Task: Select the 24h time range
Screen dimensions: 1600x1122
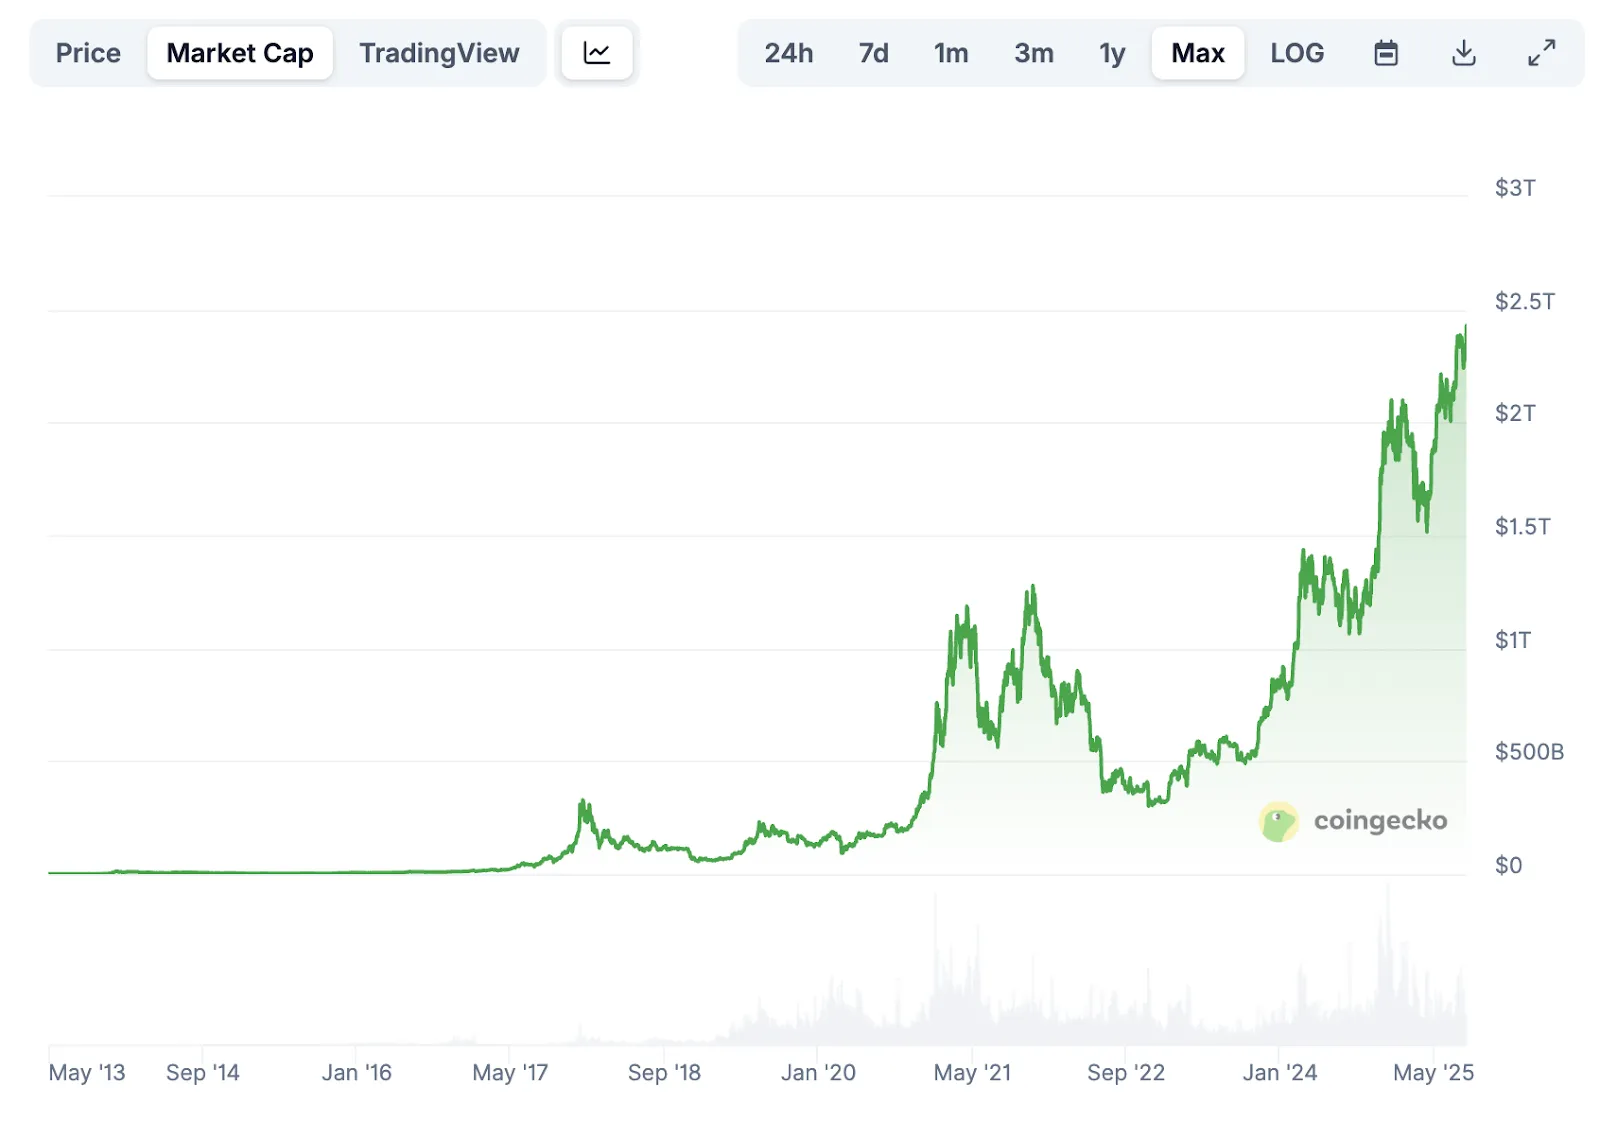Action: pos(789,53)
